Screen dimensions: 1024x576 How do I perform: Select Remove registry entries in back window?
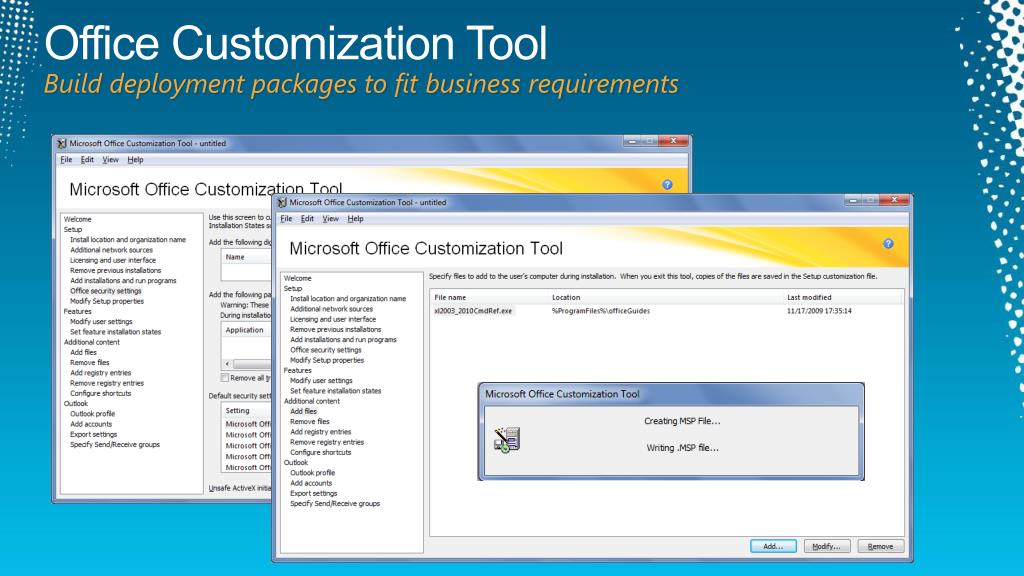(107, 383)
